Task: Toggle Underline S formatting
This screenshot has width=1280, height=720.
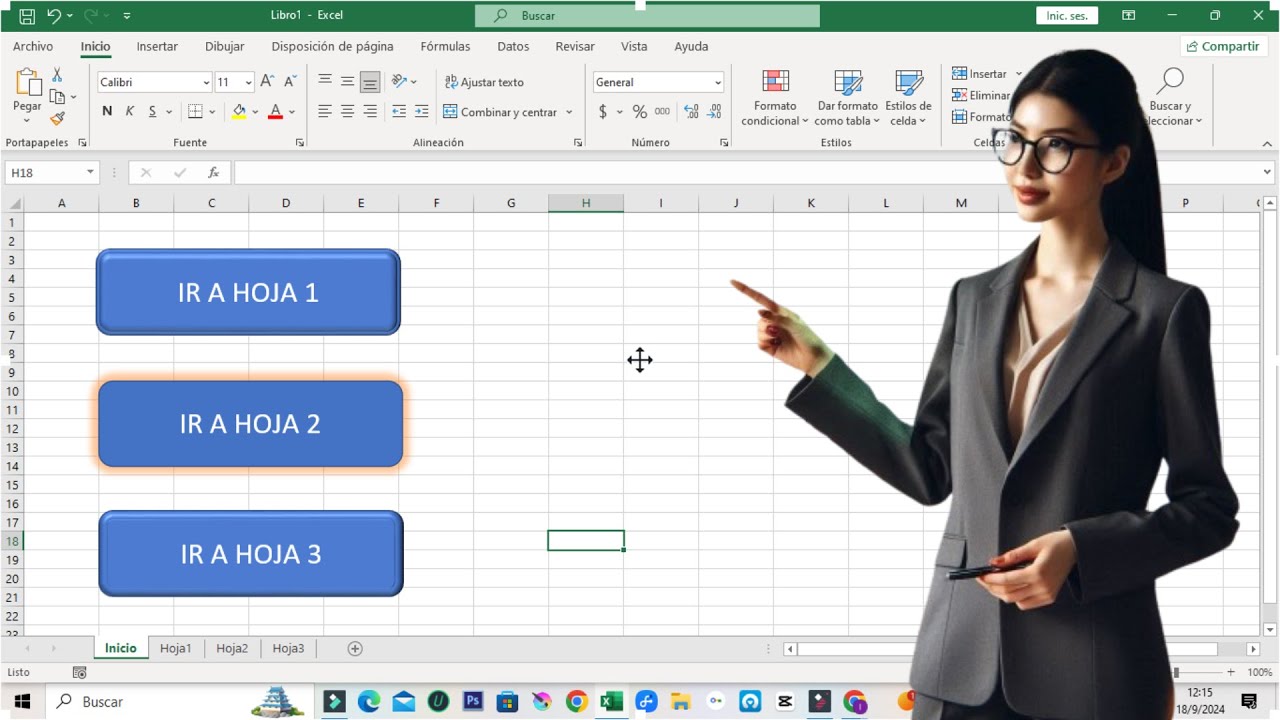Action: [x=152, y=112]
